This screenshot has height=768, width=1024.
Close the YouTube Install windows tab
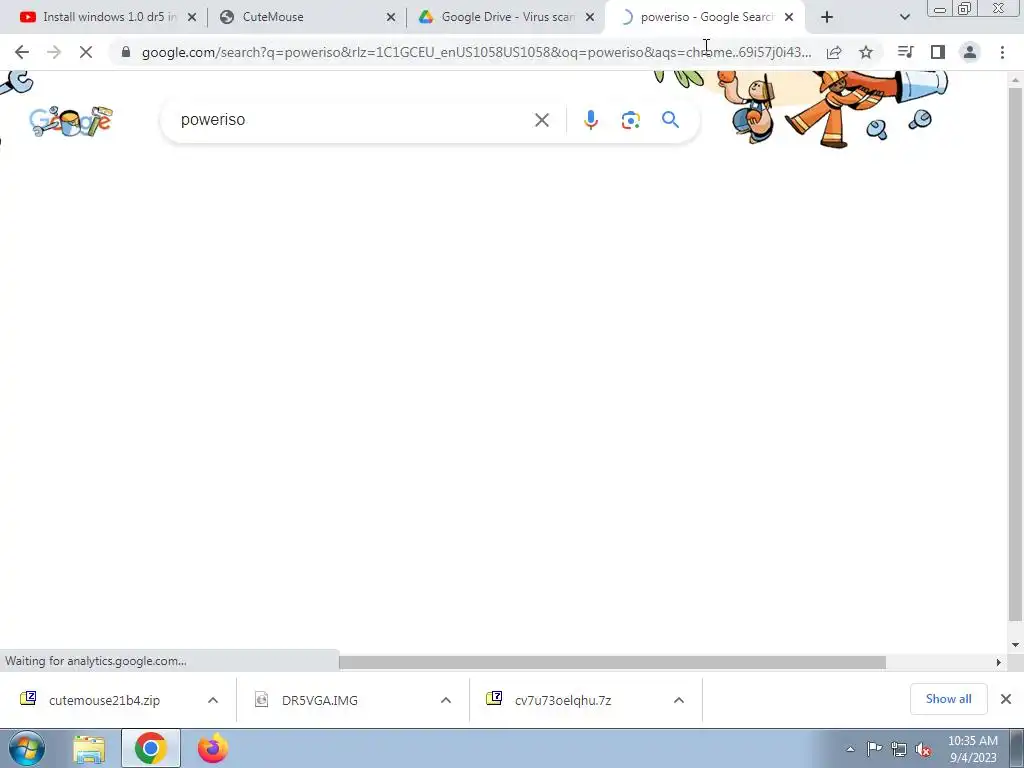pos(192,17)
